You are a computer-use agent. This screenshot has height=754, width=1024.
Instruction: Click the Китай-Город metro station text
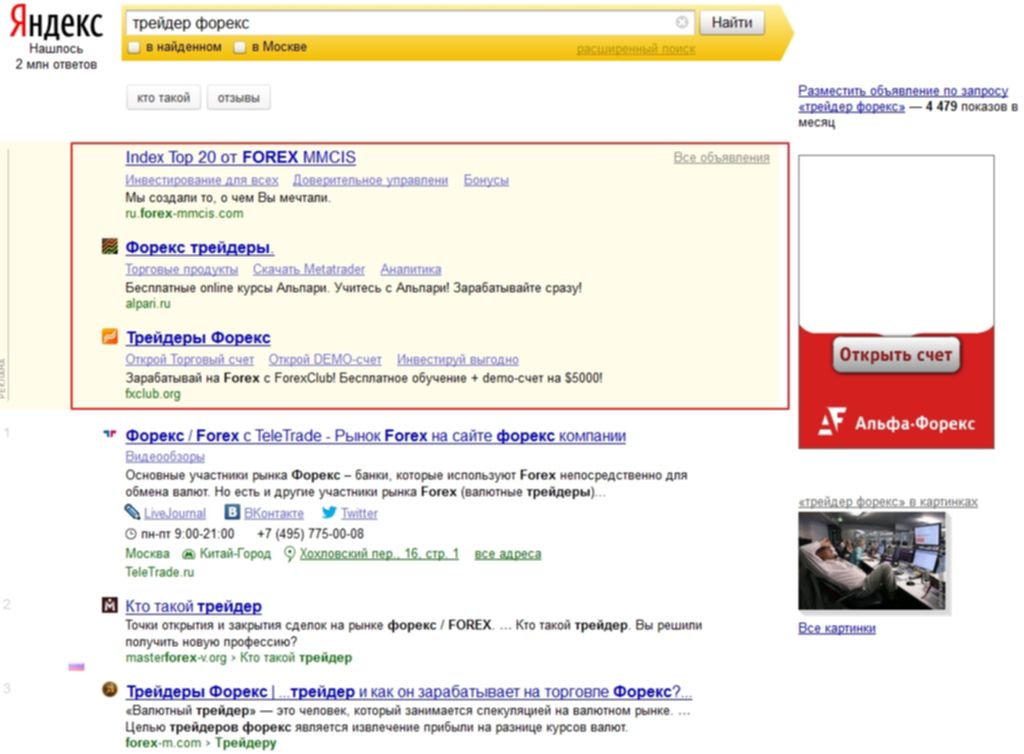click(234, 554)
